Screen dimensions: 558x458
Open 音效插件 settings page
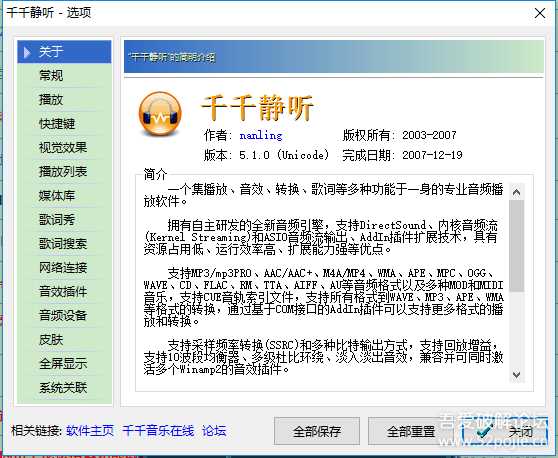[63, 291]
